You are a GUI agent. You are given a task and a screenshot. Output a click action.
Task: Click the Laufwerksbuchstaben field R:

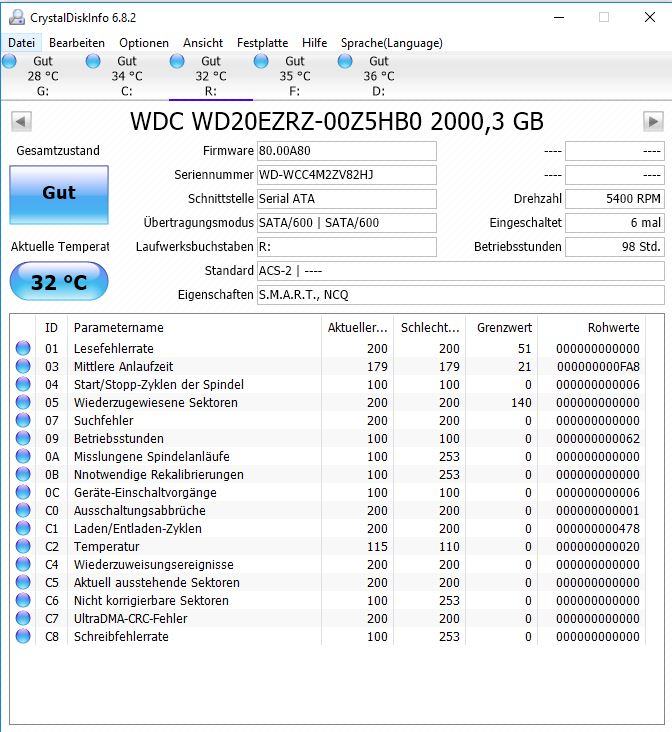347,247
